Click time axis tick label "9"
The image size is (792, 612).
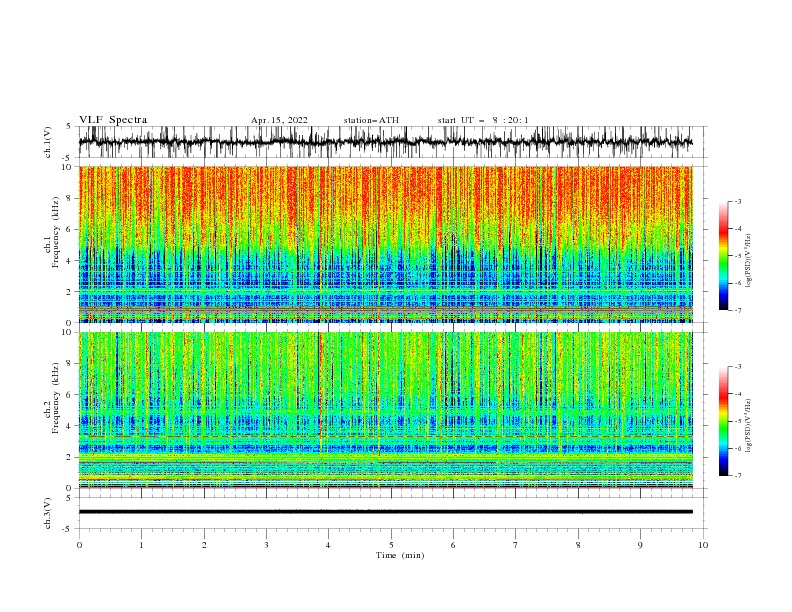coord(640,545)
